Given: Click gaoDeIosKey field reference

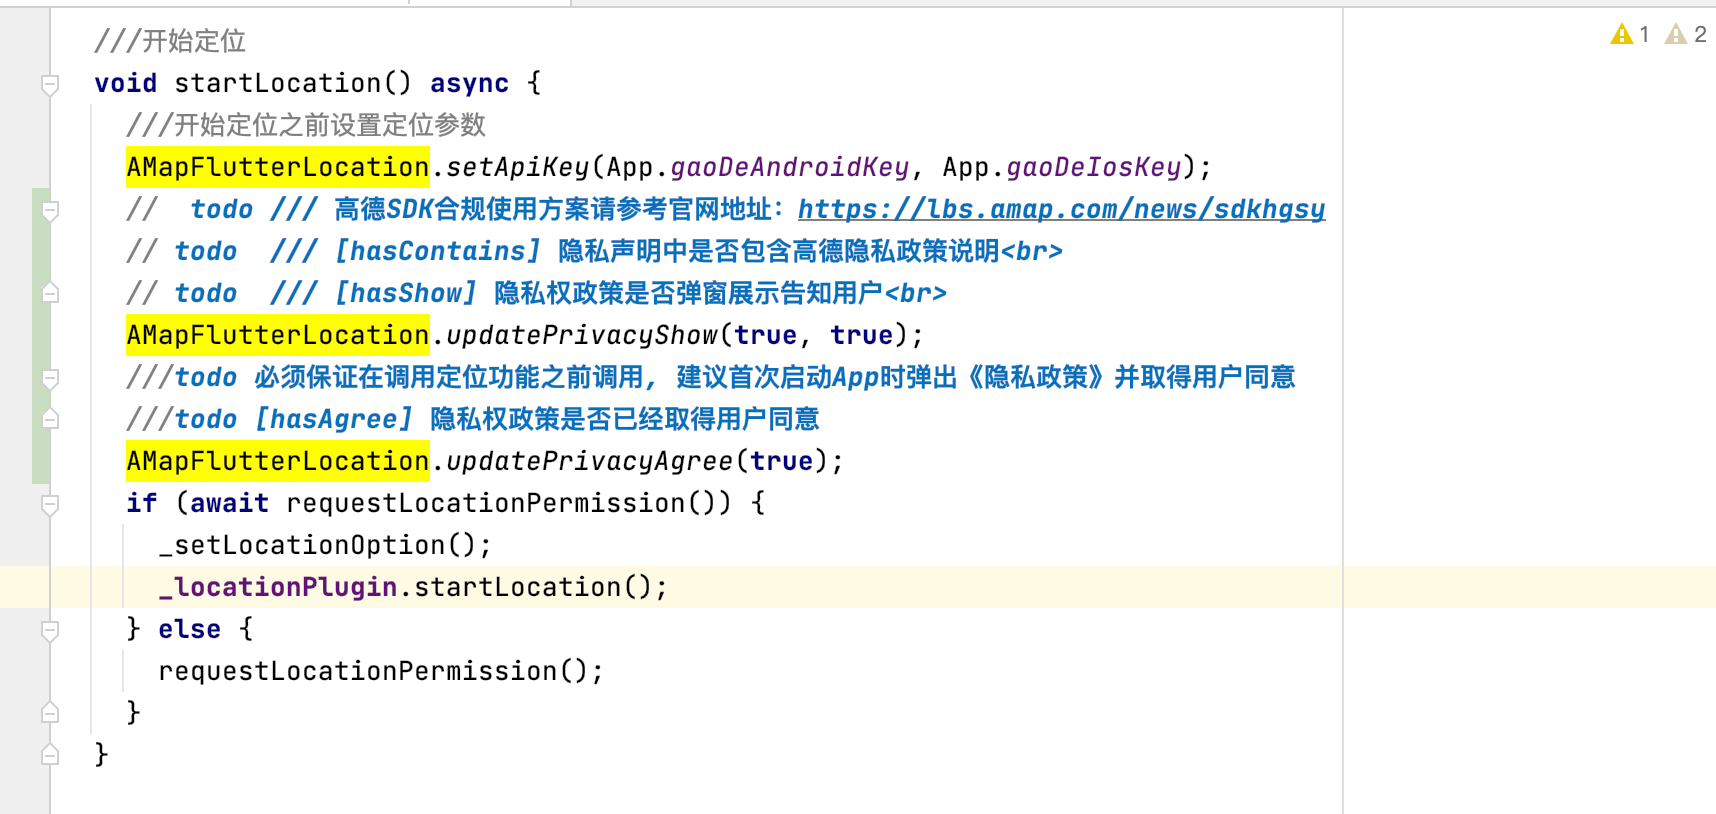Looking at the screenshot, I should point(1094,167).
